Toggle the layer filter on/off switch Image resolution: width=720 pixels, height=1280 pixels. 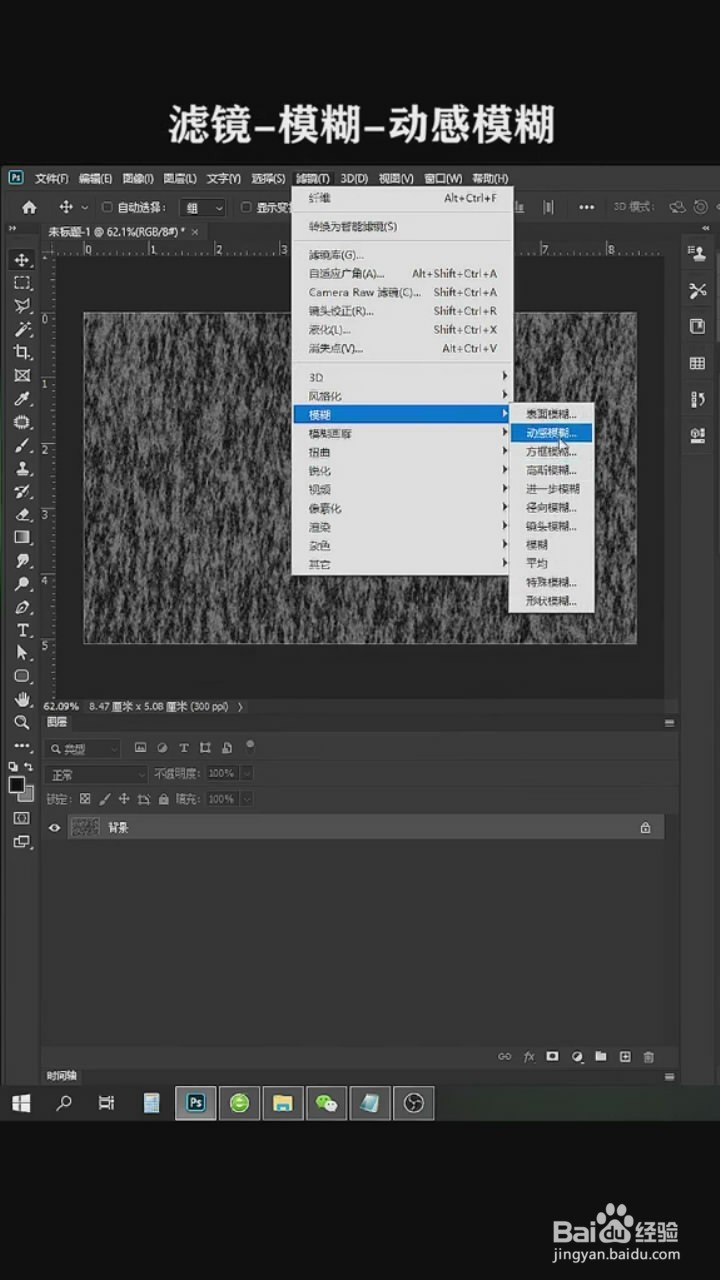[x=250, y=745]
